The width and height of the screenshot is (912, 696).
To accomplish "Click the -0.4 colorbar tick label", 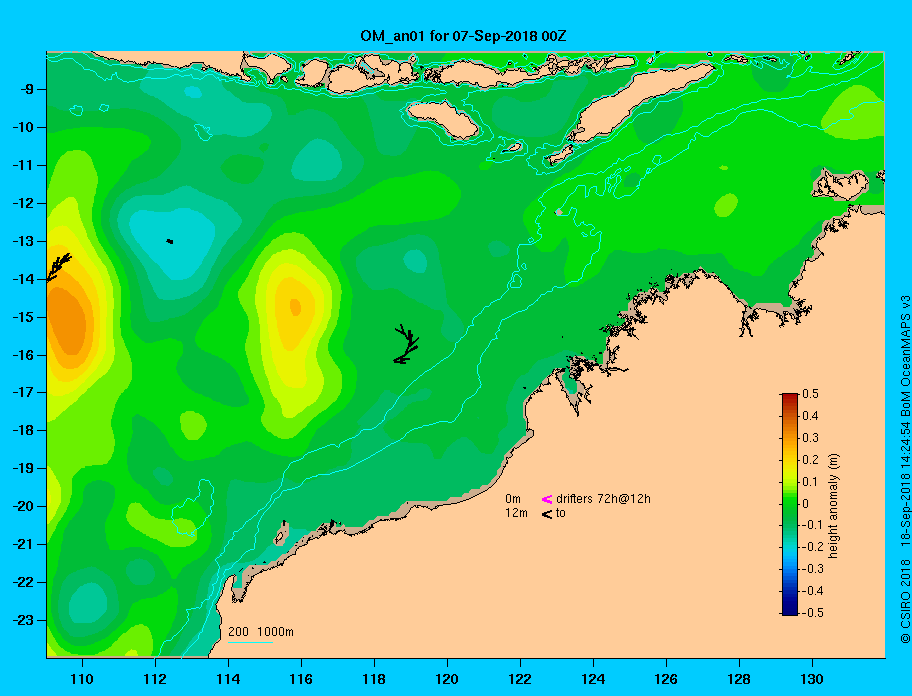I will click(x=813, y=591).
